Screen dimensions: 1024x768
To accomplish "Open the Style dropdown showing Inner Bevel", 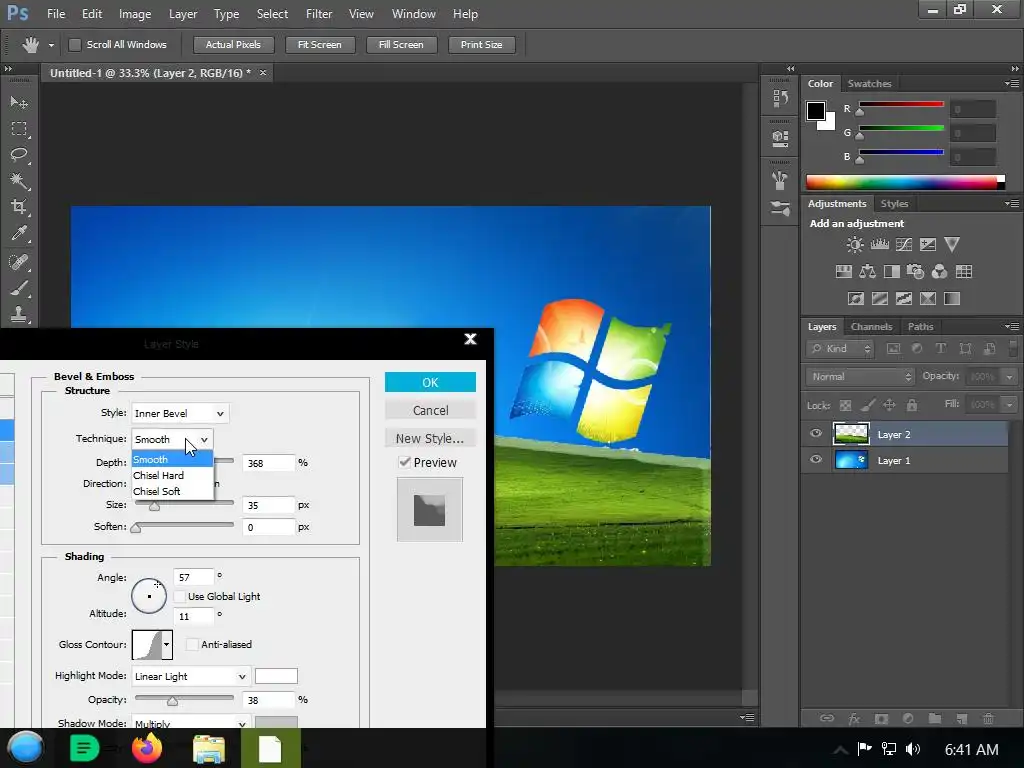I will 180,413.
